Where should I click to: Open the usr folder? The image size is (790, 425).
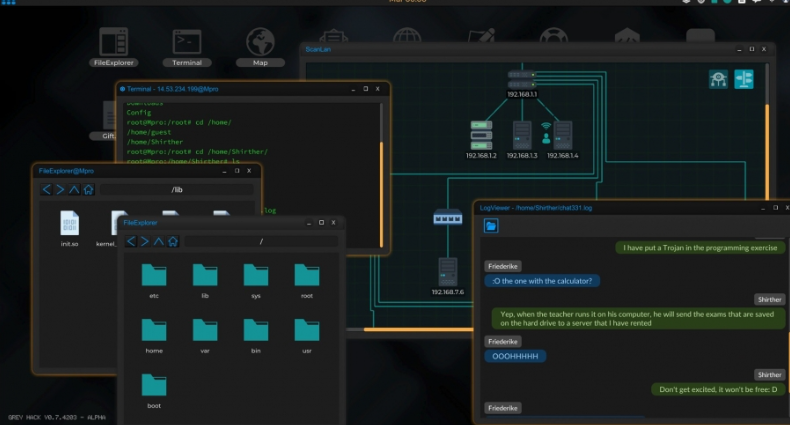[307, 336]
